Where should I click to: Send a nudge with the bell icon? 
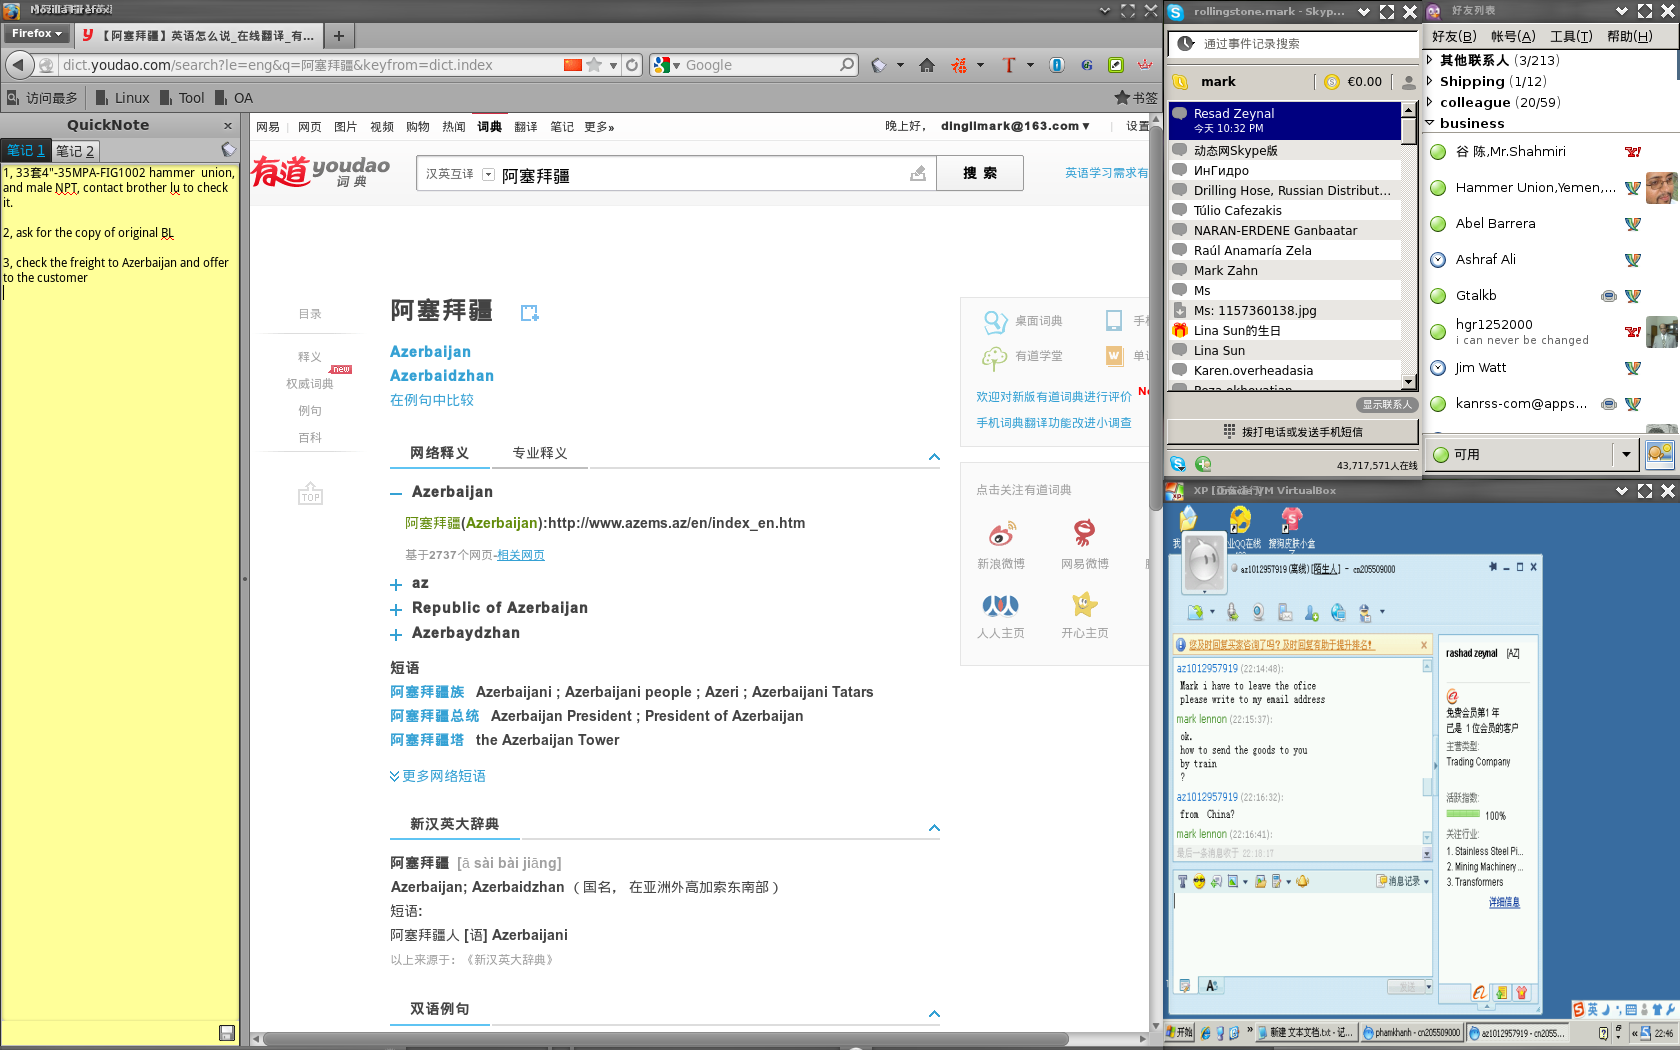[1303, 881]
